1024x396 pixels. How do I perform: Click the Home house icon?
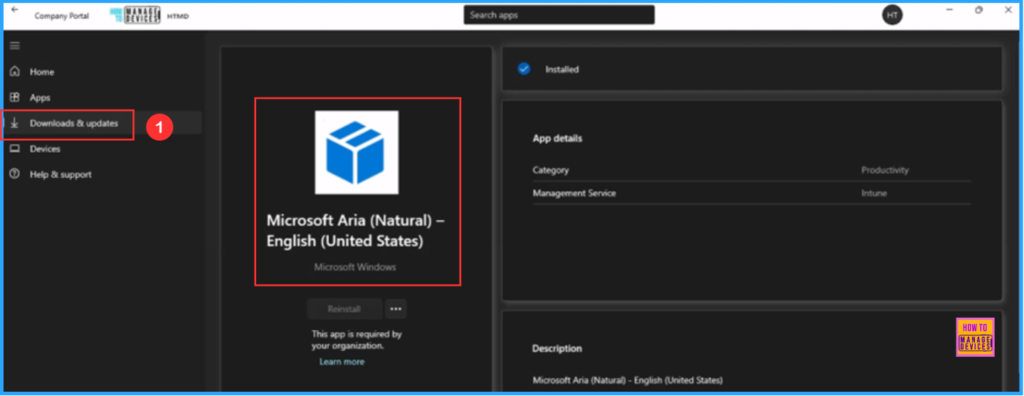14,72
